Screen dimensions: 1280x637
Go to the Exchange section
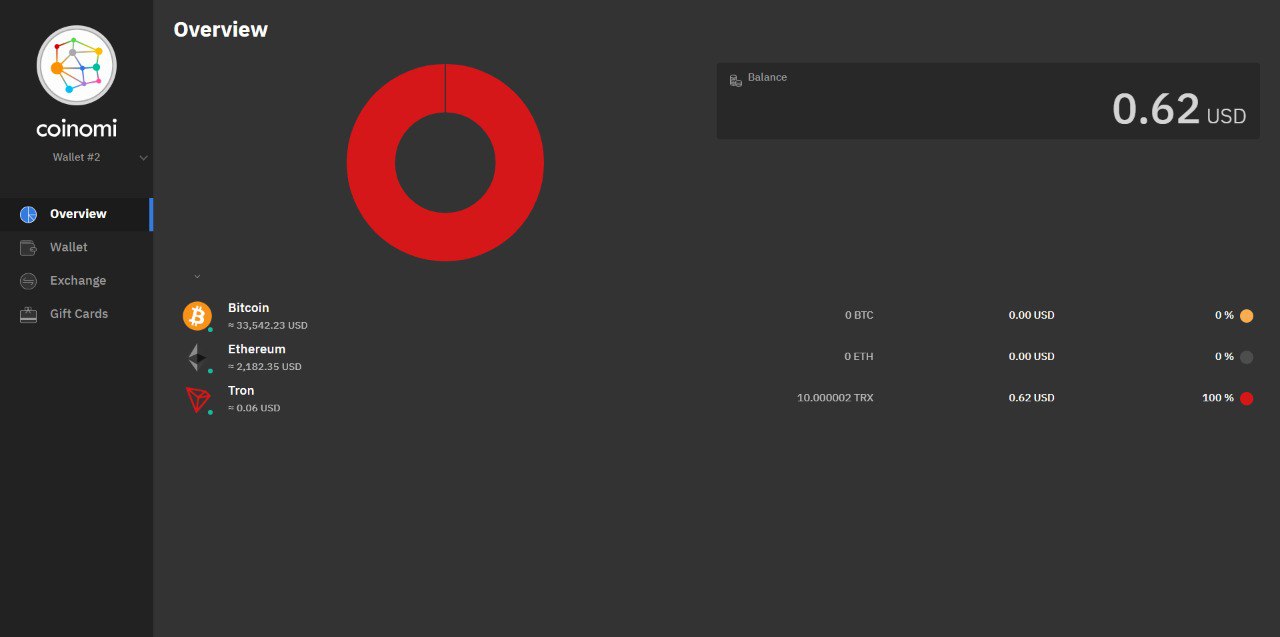[x=76, y=281]
